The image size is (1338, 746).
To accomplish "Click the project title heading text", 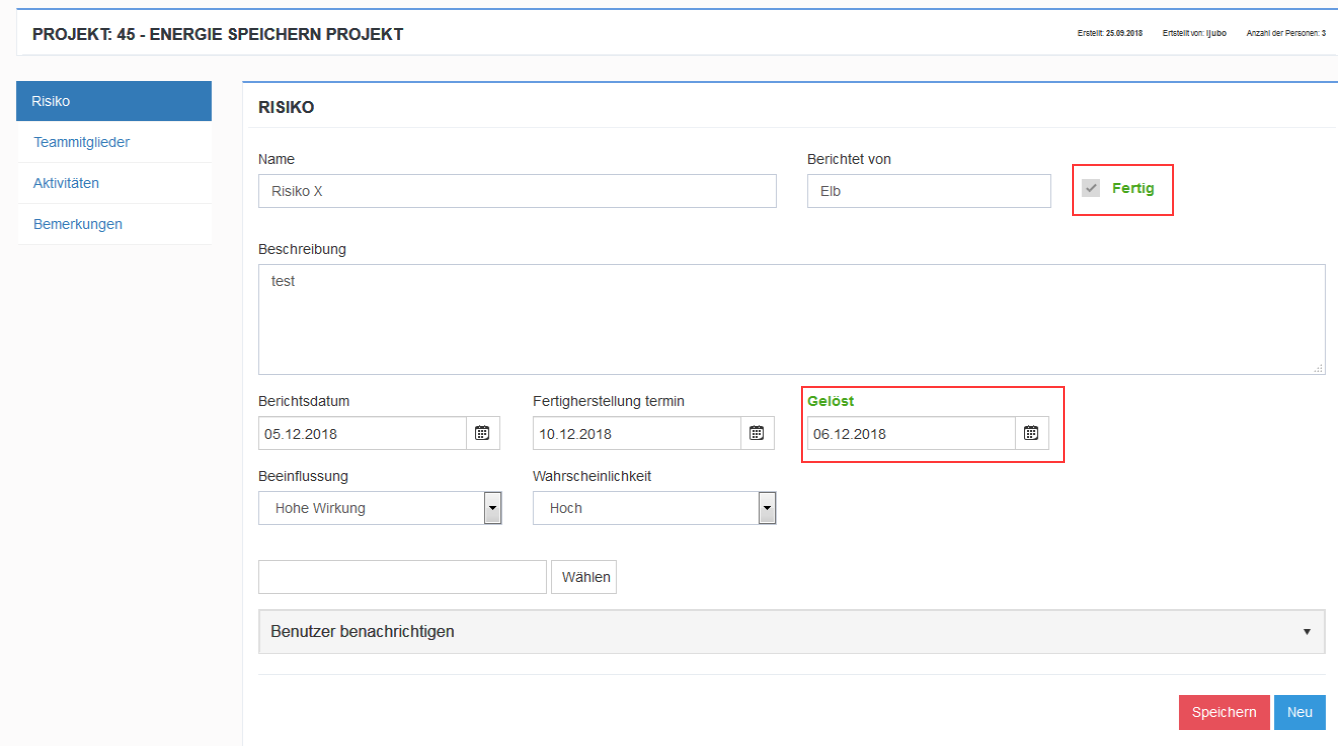I will click(x=218, y=34).
